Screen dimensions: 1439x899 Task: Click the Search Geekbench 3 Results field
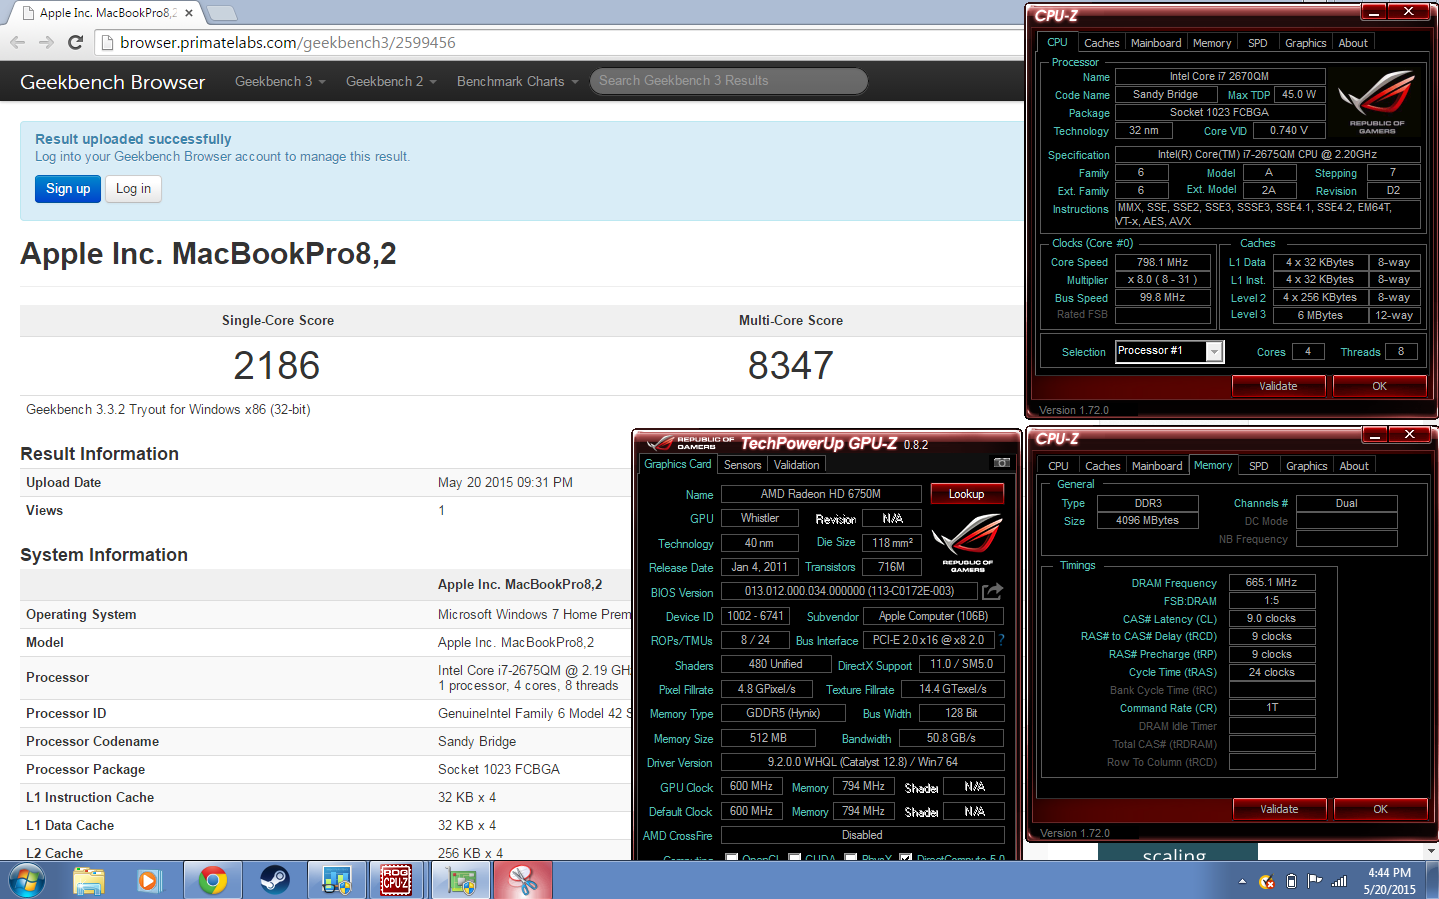[728, 81]
